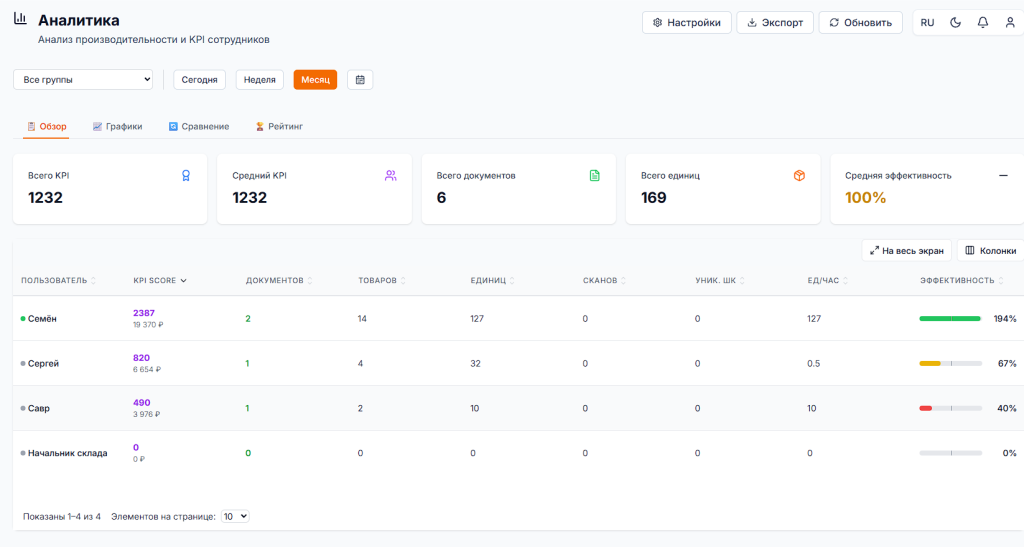
Task: Toggle dark mode with moon icon
Action: (x=955, y=23)
